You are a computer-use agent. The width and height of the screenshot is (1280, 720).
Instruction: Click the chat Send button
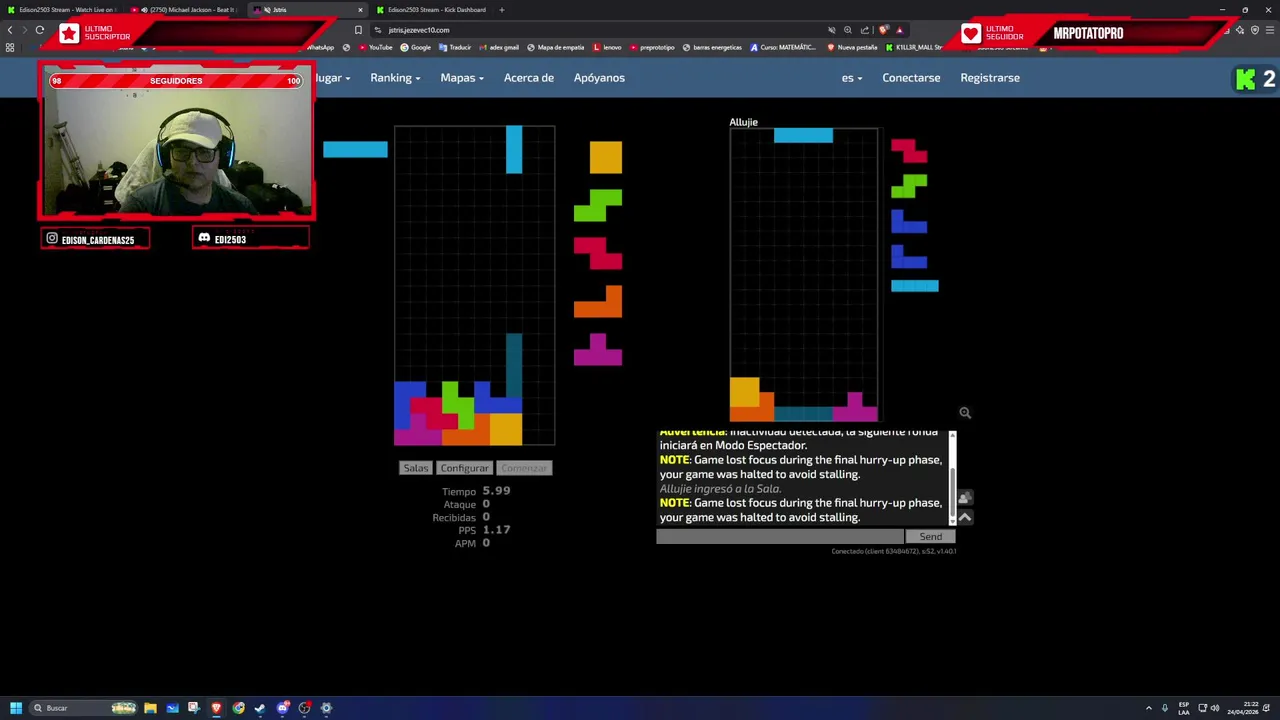point(931,537)
